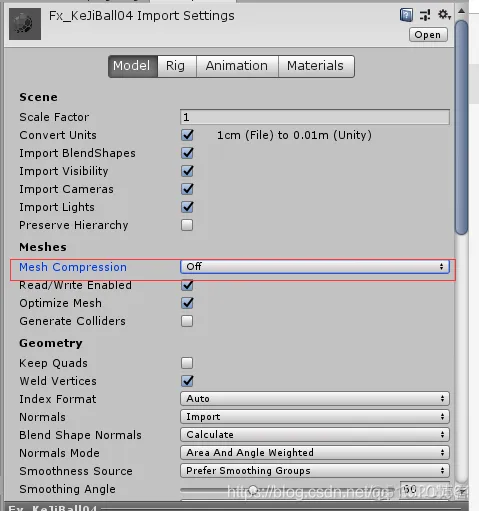
Task: Click the Geometry section heading
Action: click(x=51, y=343)
